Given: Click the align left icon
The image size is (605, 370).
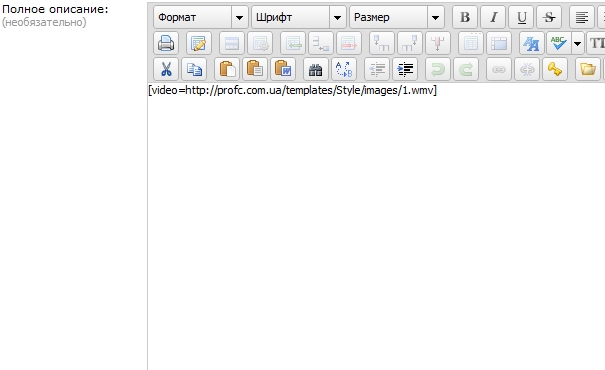Looking at the screenshot, I should click(582, 17).
